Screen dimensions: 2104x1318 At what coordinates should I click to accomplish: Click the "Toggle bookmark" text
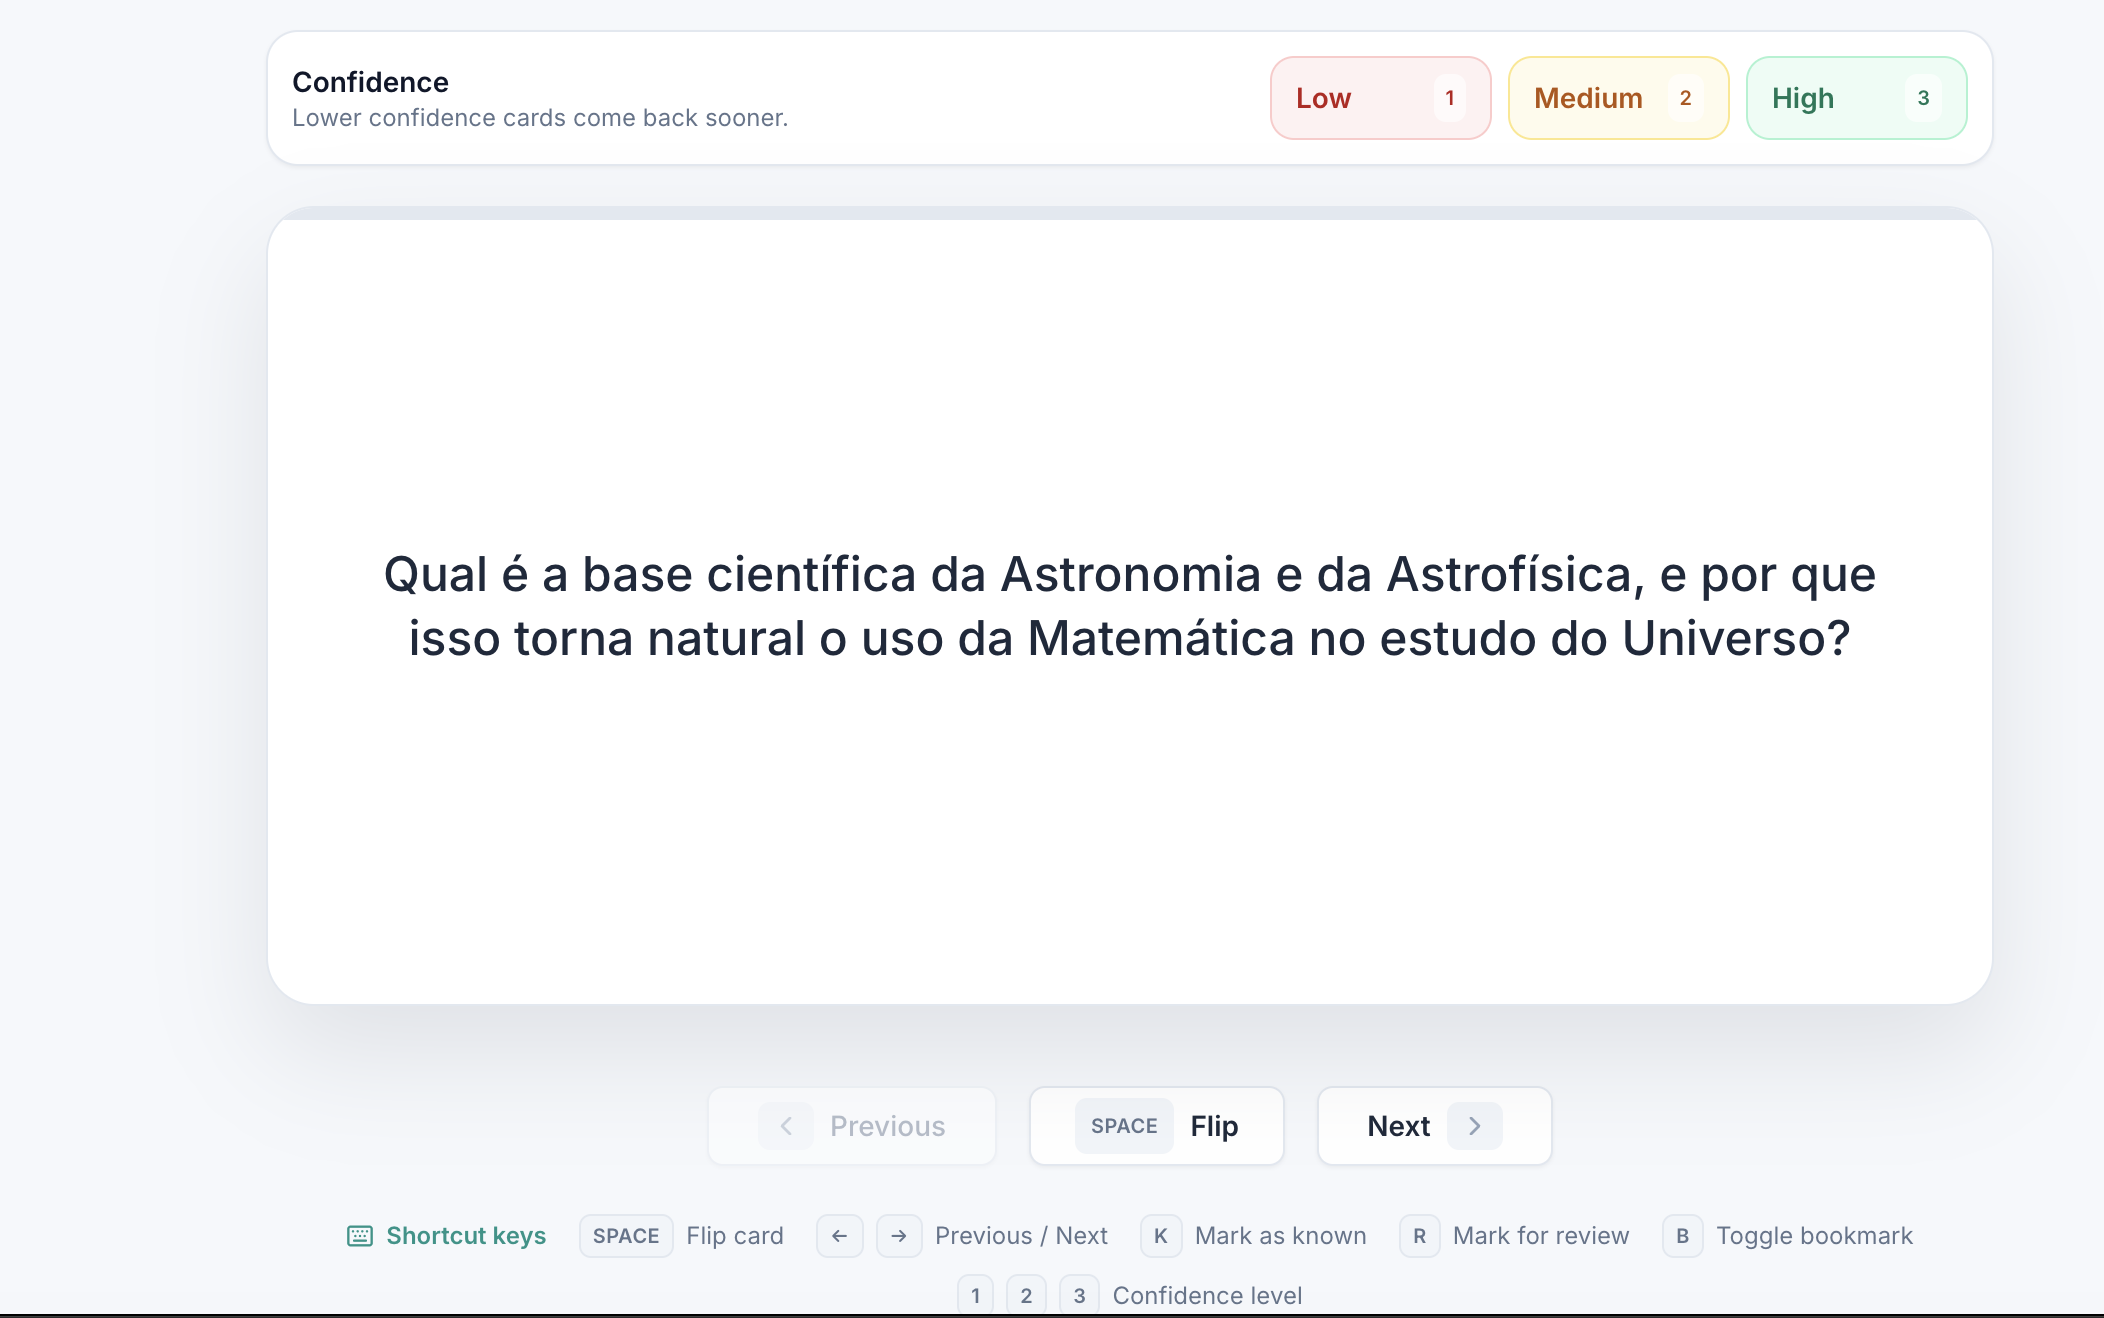(1815, 1236)
